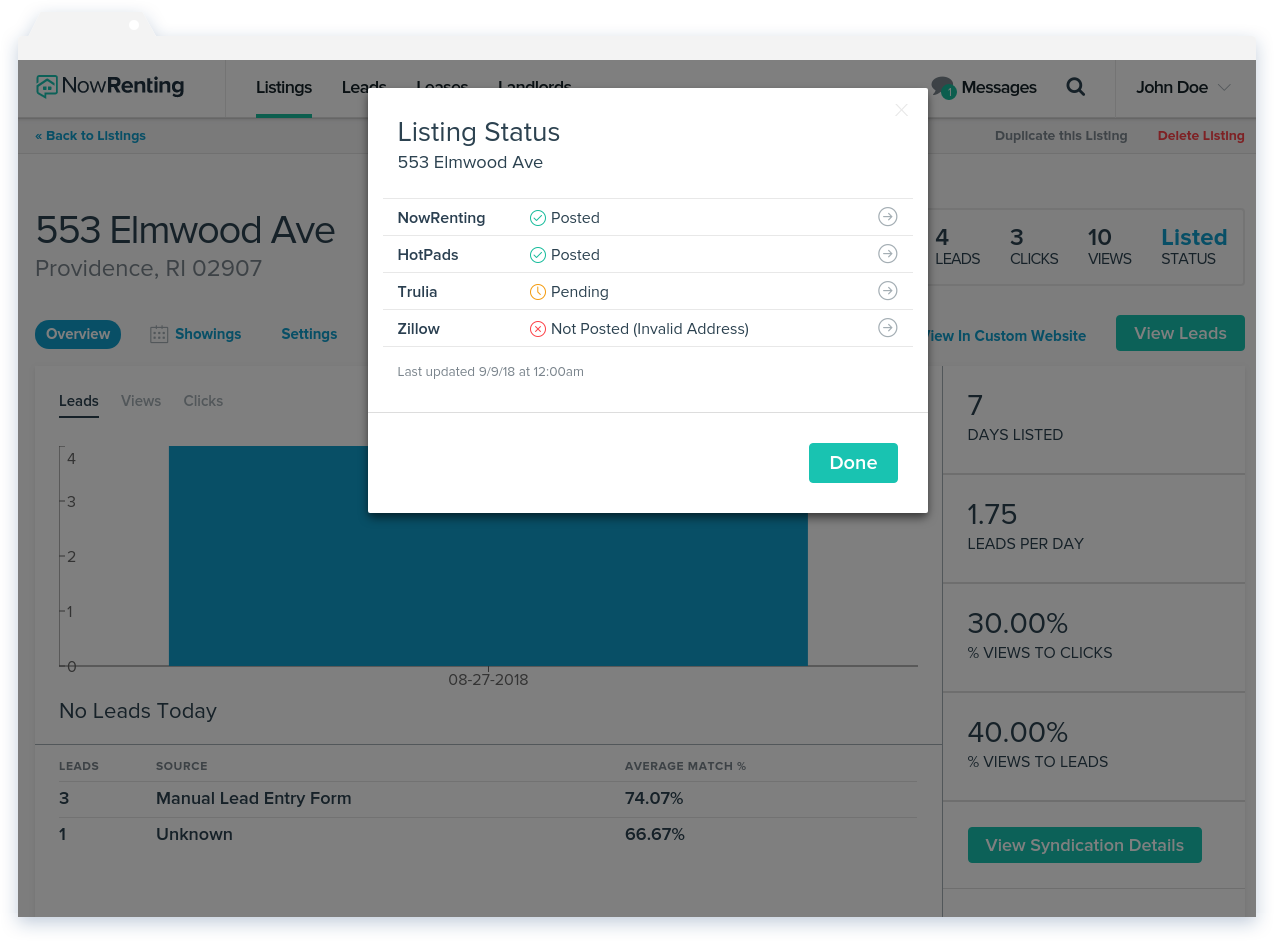Go Back to Listings link
The height and width of the screenshot is (941, 1274).
click(x=90, y=136)
